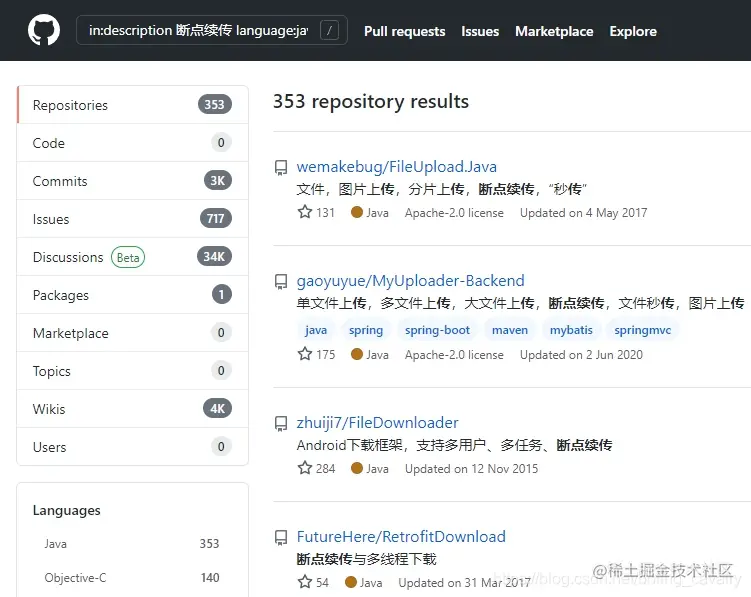Click the spring topic tag
This screenshot has height=597, width=751.
click(x=366, y=330)
